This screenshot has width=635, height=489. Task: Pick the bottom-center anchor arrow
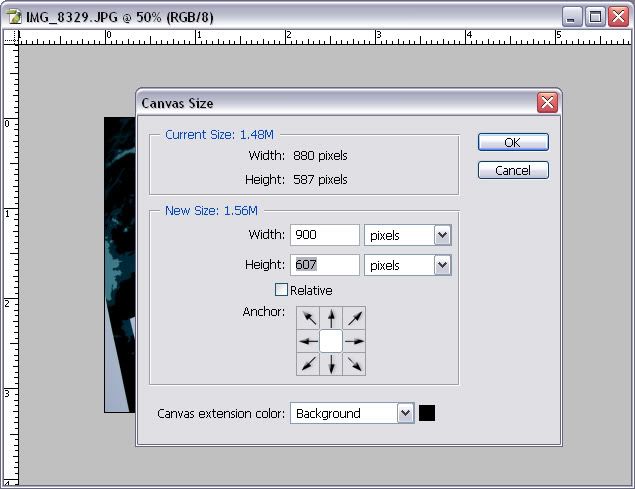click(x=331, y=364)
